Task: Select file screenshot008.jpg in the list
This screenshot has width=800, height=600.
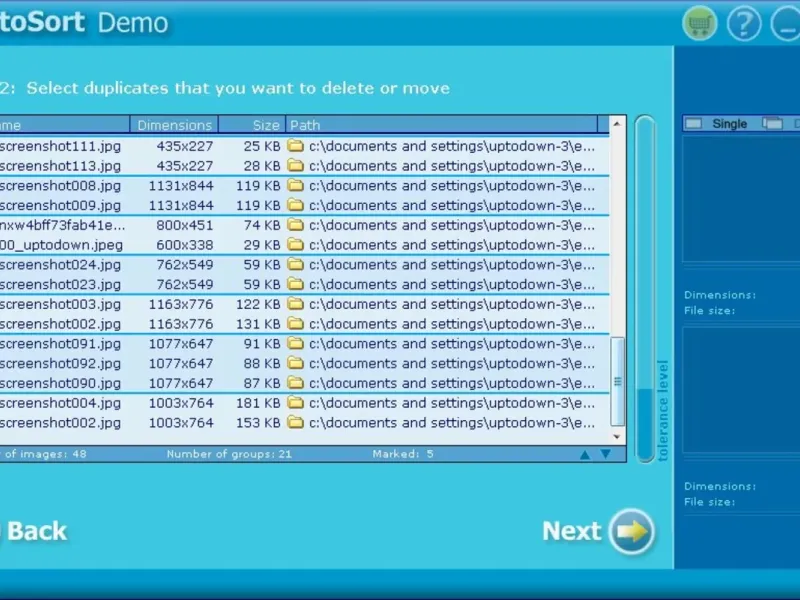Action: tap(60, 186)
